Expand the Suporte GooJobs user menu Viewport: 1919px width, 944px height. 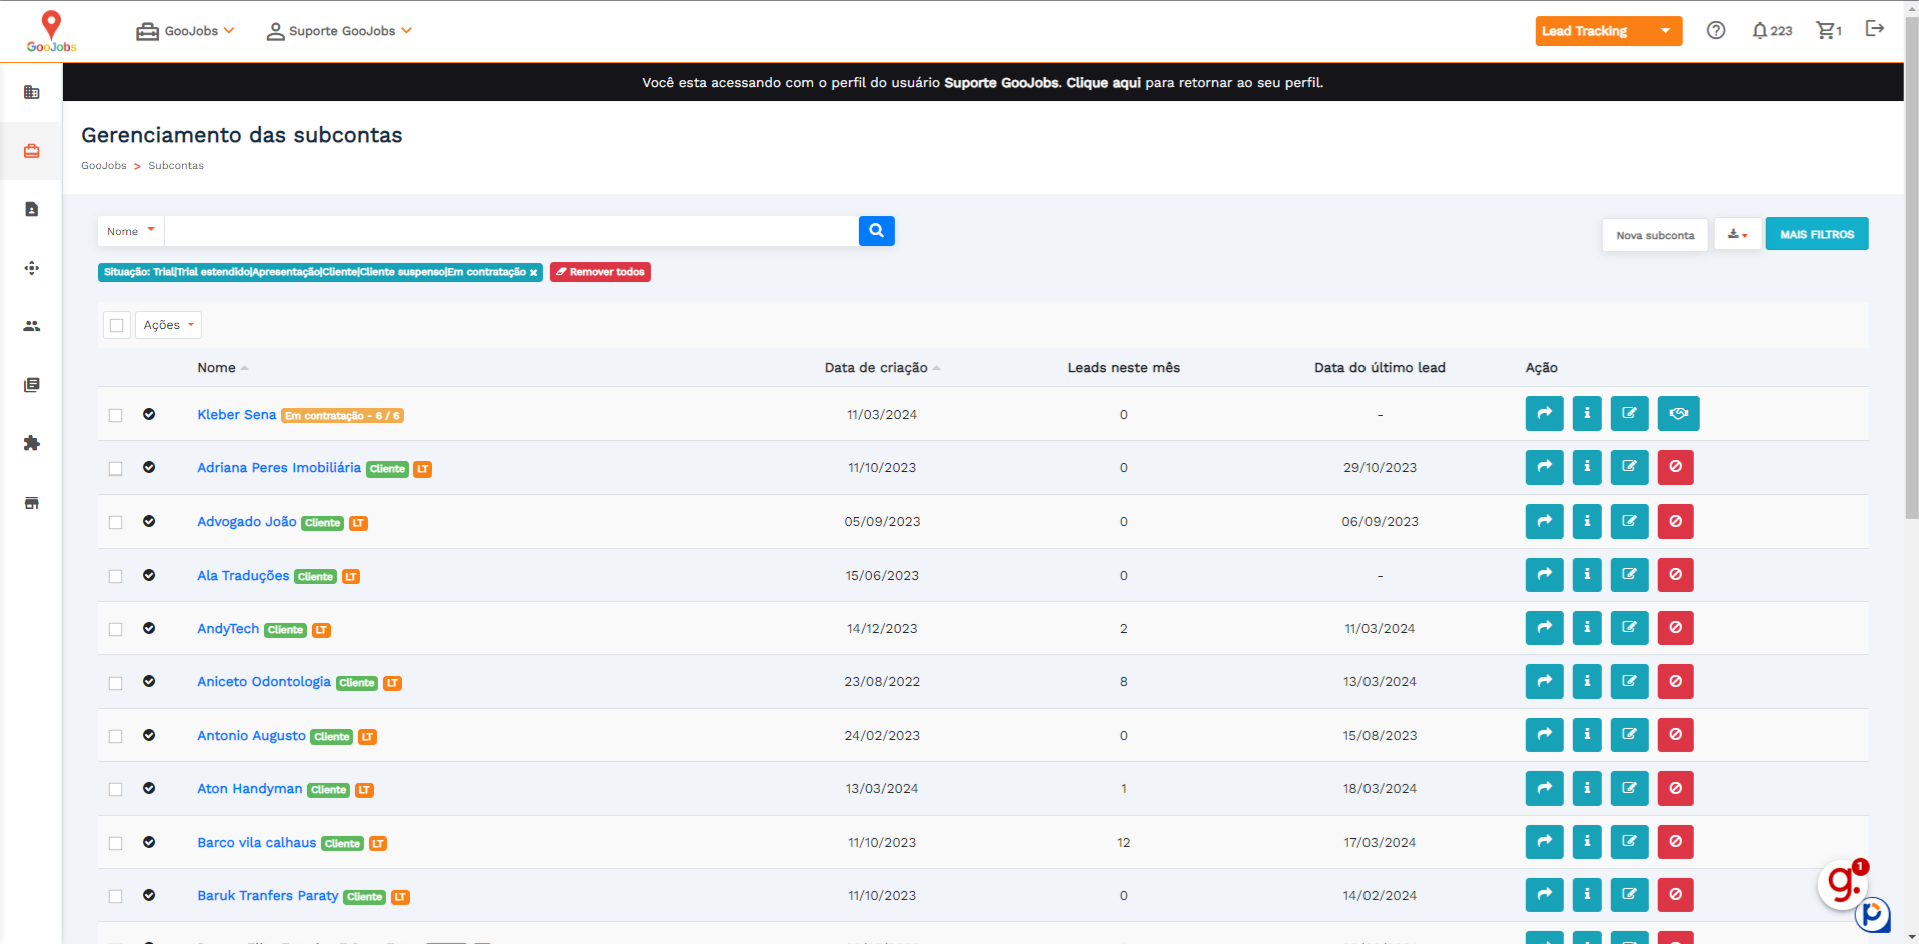pyautogui.click(x=339, y=31)
